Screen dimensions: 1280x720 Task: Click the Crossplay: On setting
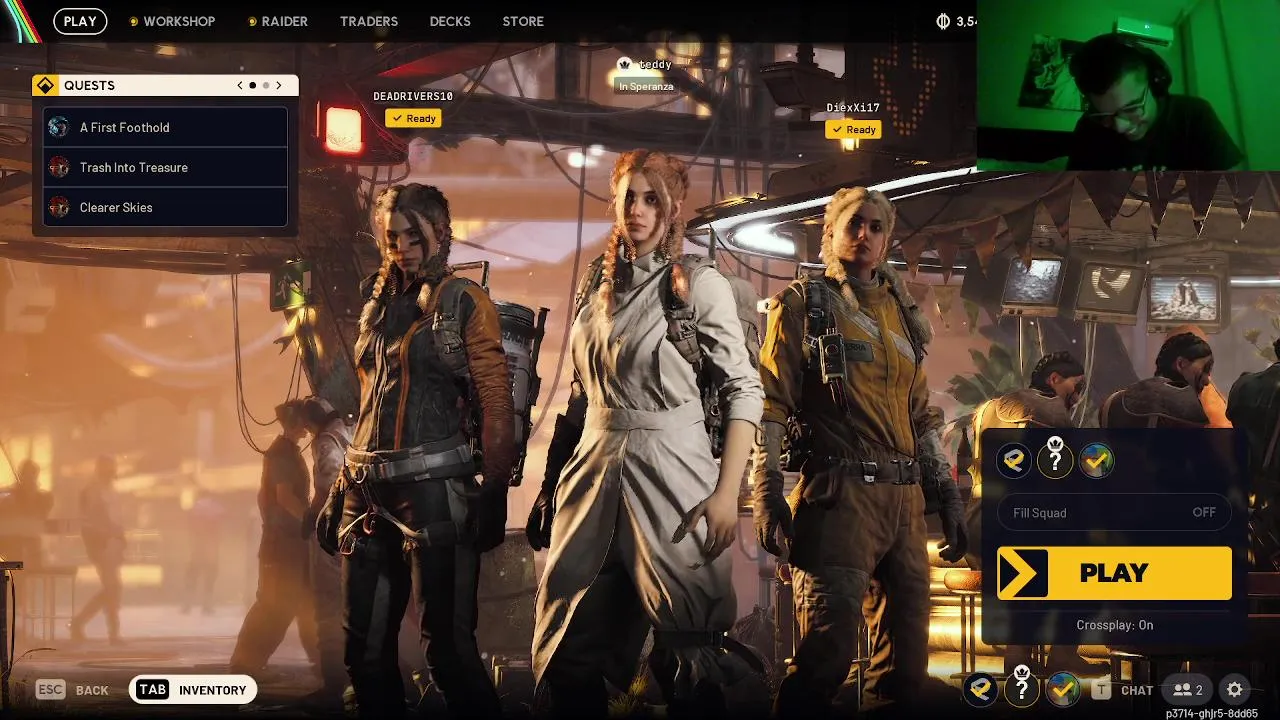pos(1114,625)
